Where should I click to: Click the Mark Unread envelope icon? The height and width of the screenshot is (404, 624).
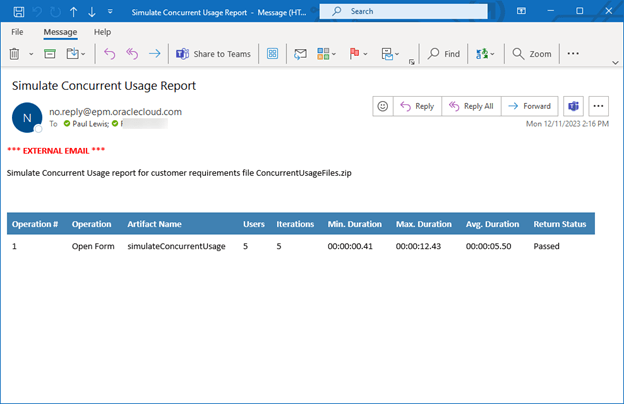tap(299, 53)
